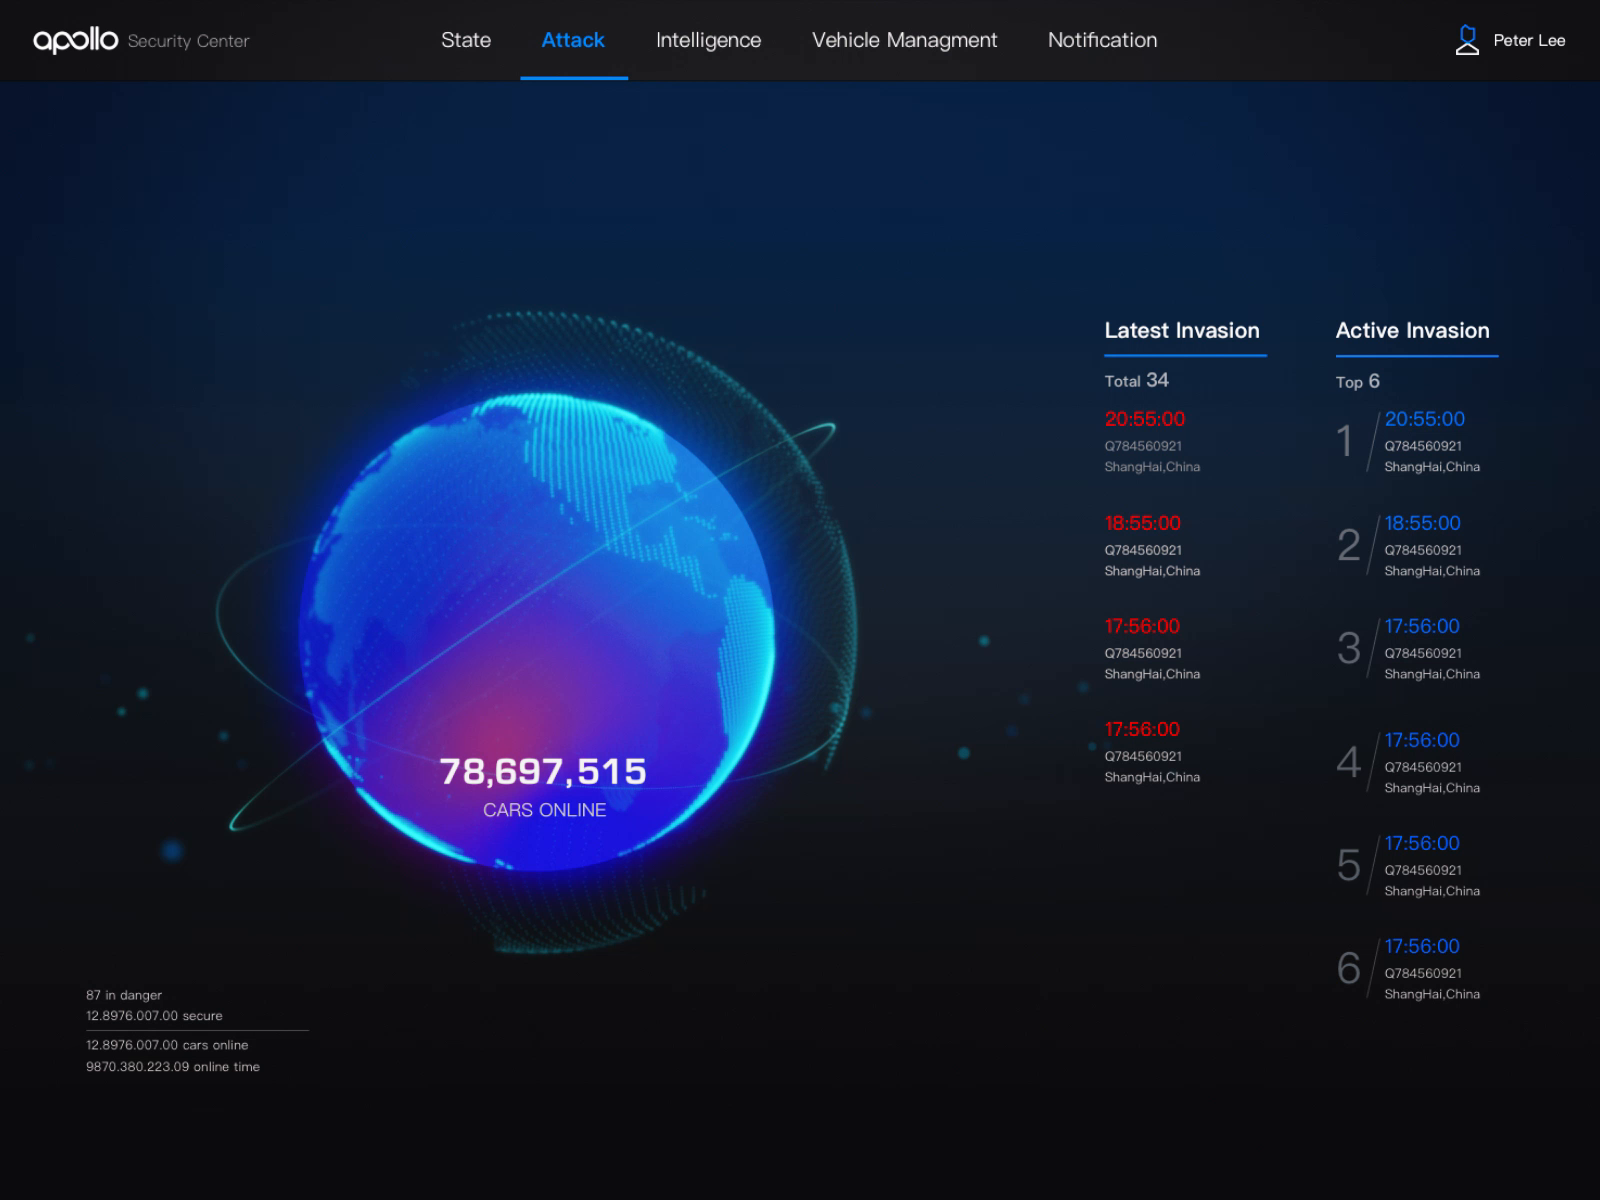This screenshot has height=1200, width=1600.
Task: Open the 17:56:00 time at rank 3
Action: (x=1422, y=626)
